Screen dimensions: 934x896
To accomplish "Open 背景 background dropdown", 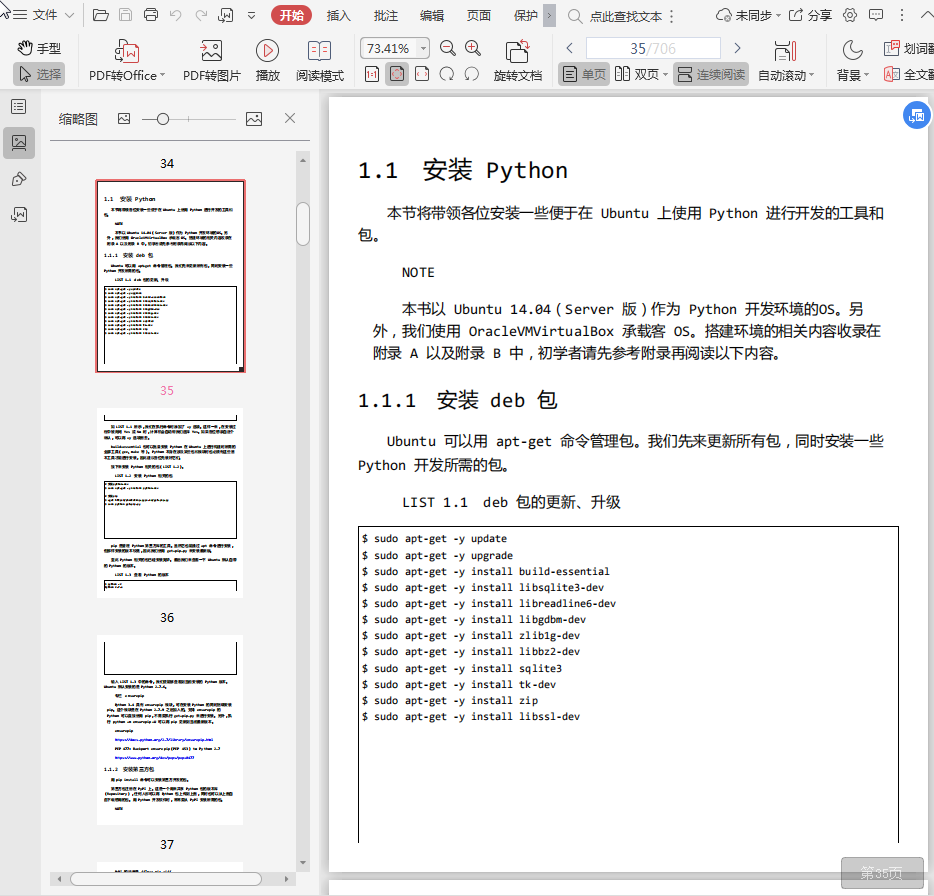I will (853, 60).
